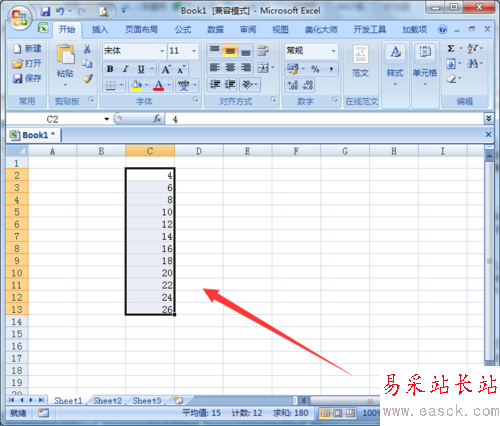
Task: Apply cell borders icon
Action: (x=110, y=86)
